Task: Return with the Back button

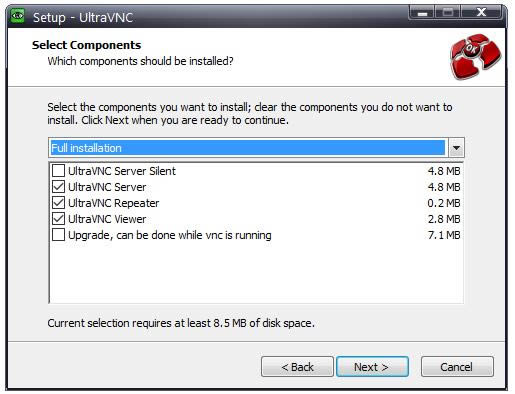Action: (297, 367)
